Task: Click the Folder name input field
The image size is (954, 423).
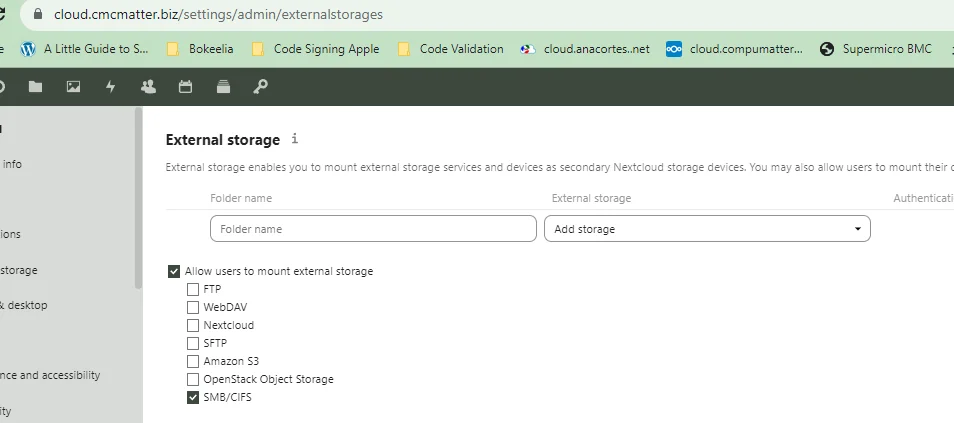Action: (373, 229)
